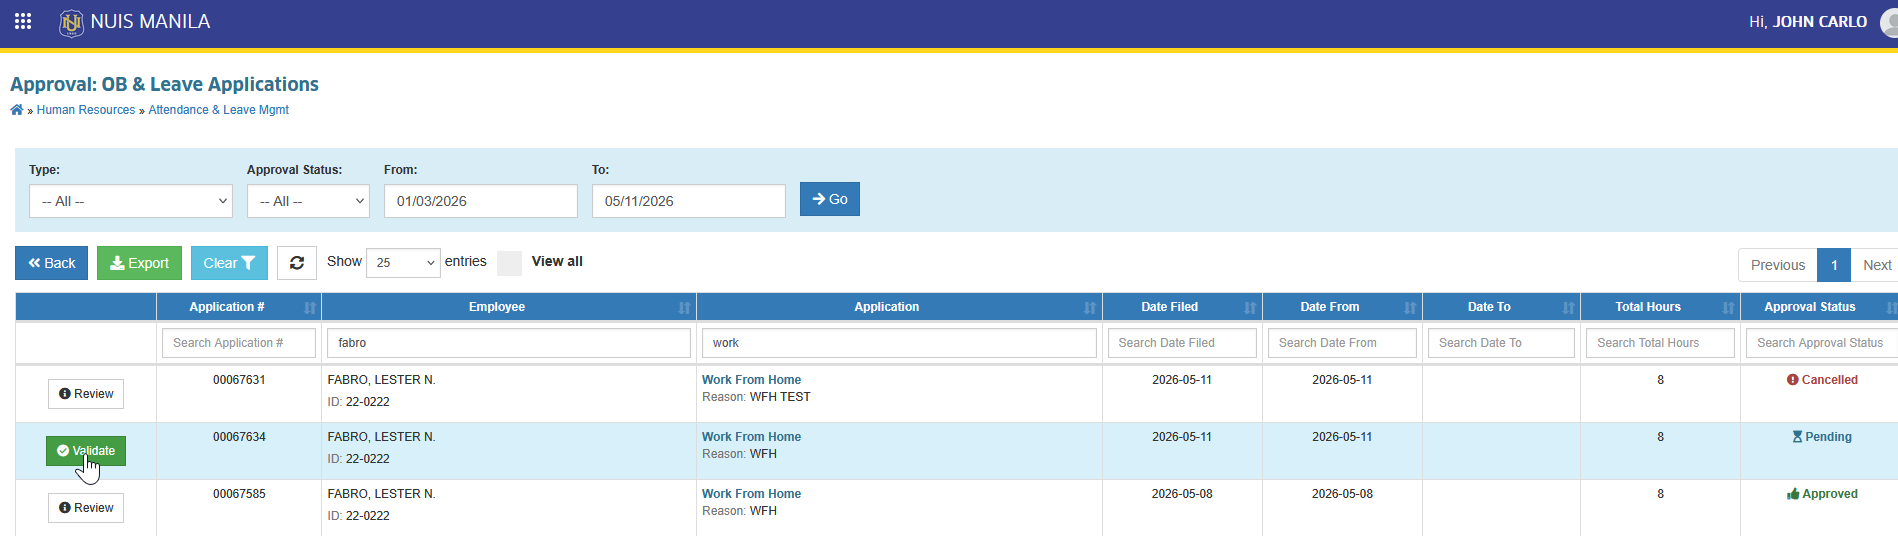Open Attendance & Leave Mgmt breadcrumb
The image size is (1898, 536).
219,110
